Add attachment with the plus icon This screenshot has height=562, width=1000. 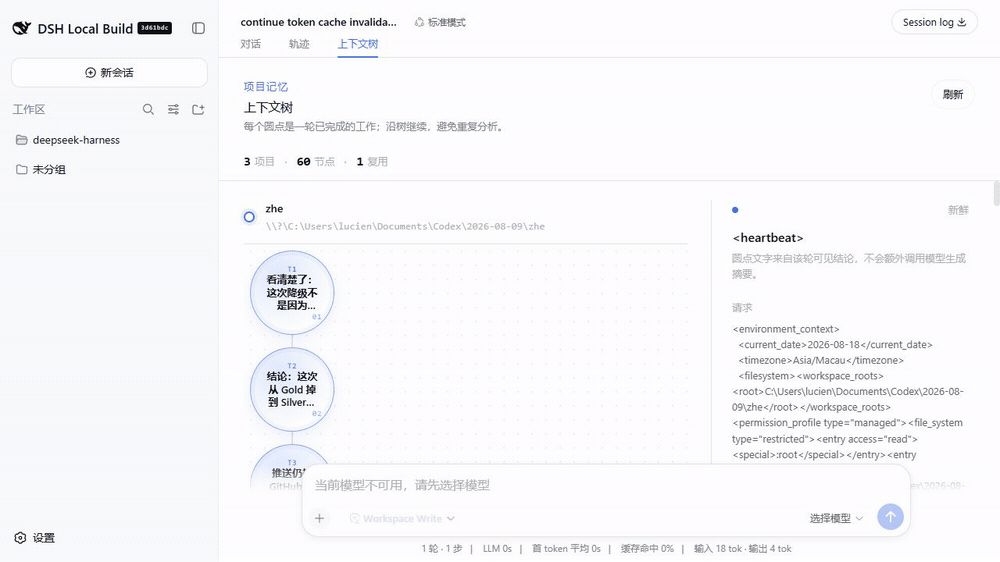click(320, 518)
